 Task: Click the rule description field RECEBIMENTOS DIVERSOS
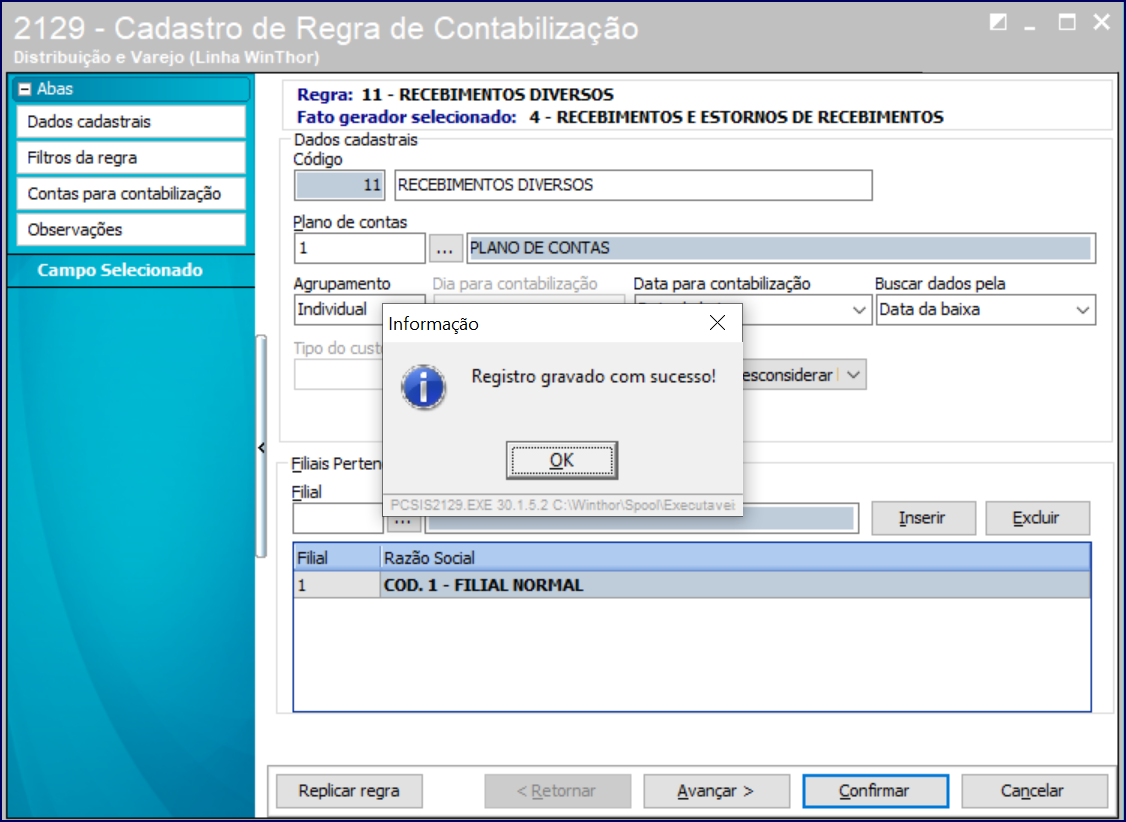(x=633, y=185)
